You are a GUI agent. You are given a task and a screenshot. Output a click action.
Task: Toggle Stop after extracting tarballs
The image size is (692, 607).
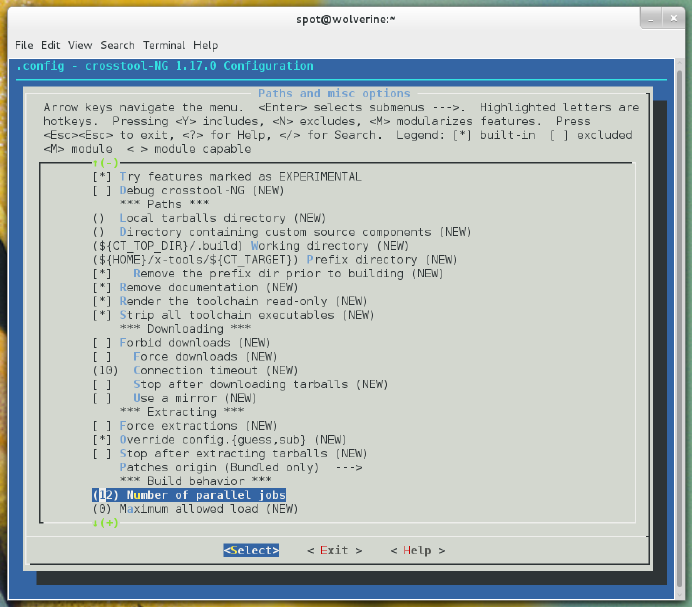[x=230, y=453]
